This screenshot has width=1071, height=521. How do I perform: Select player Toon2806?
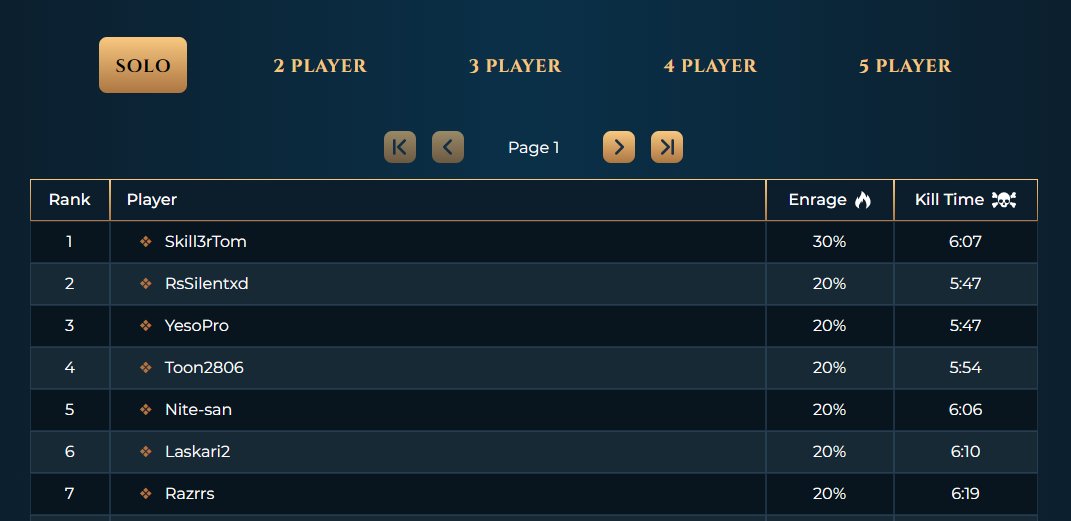tap(204, 367)
